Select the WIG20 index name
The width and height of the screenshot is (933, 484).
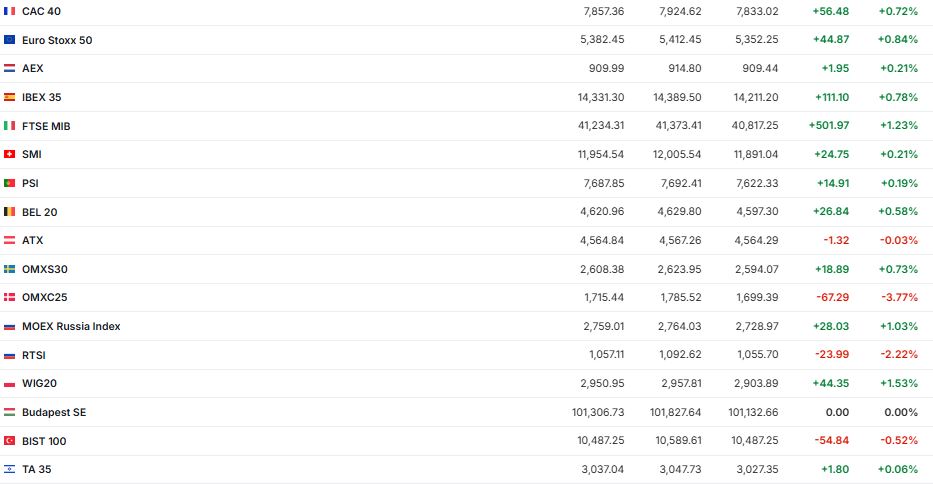tap(39, 383)
